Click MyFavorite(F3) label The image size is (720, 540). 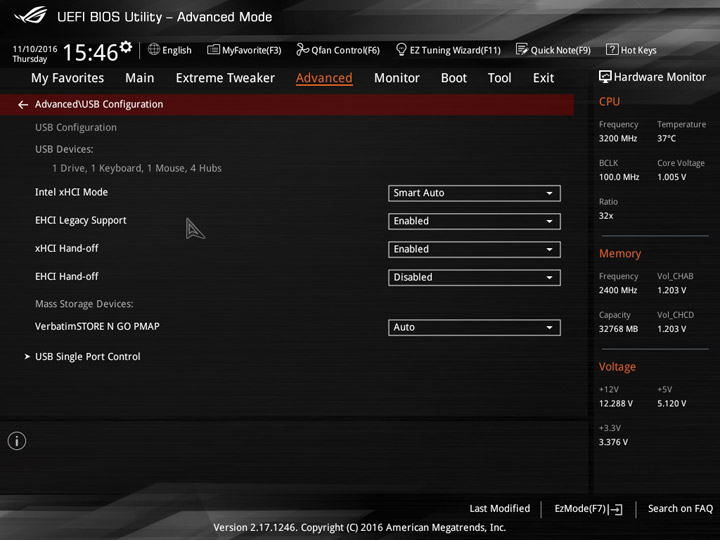[252, 50]
